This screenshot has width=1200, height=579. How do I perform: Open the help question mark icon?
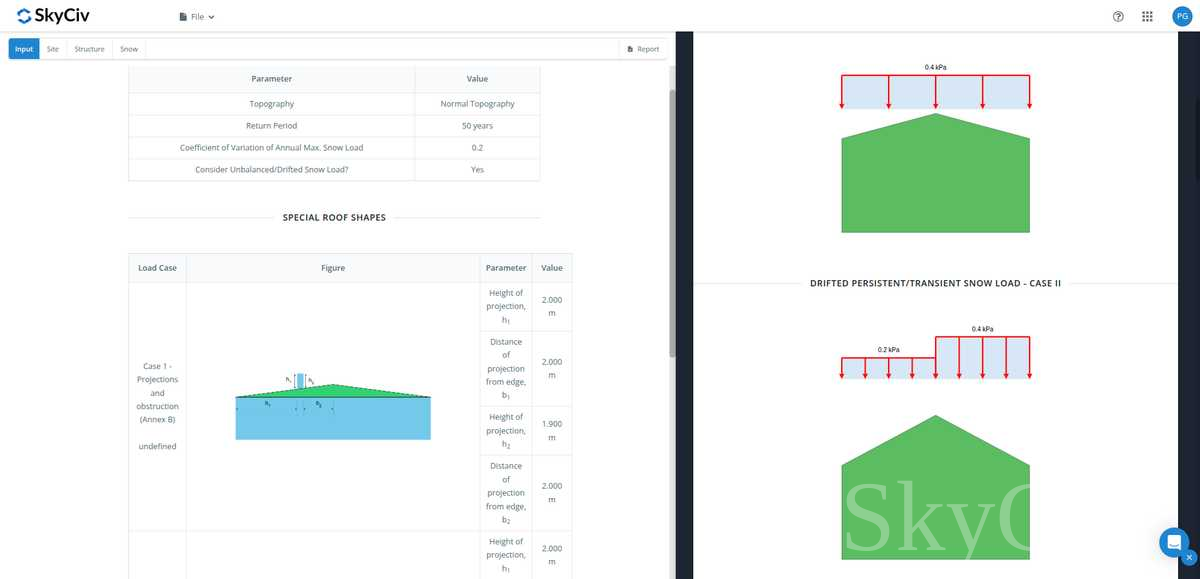coord(1118,17)
